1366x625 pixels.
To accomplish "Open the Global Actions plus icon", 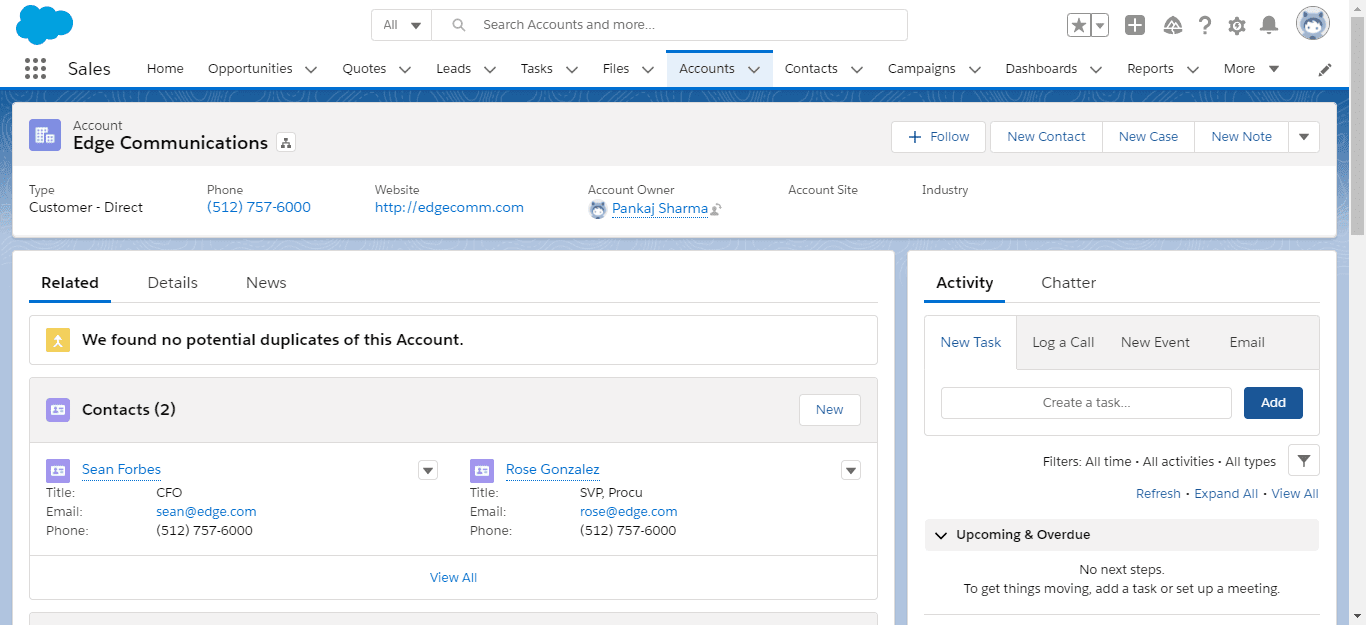I will [x=1134, y=26].
